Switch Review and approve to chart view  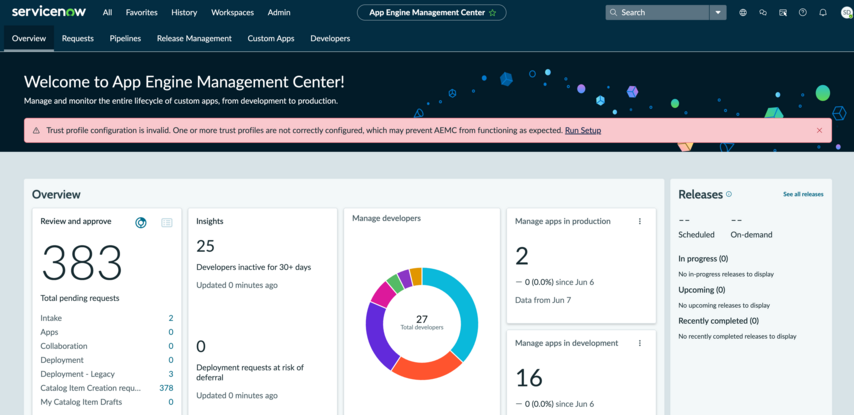click(141, 222)
